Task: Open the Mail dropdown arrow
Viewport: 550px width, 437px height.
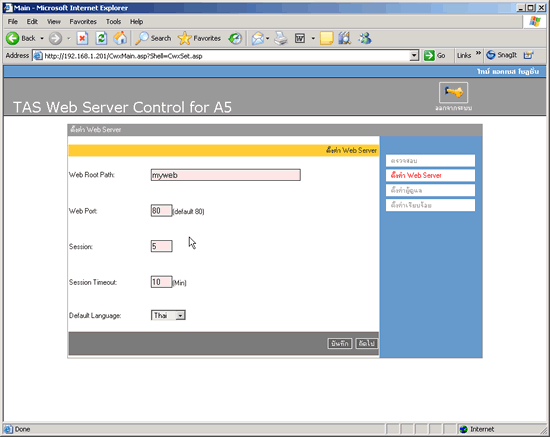Action: point(268,38)
